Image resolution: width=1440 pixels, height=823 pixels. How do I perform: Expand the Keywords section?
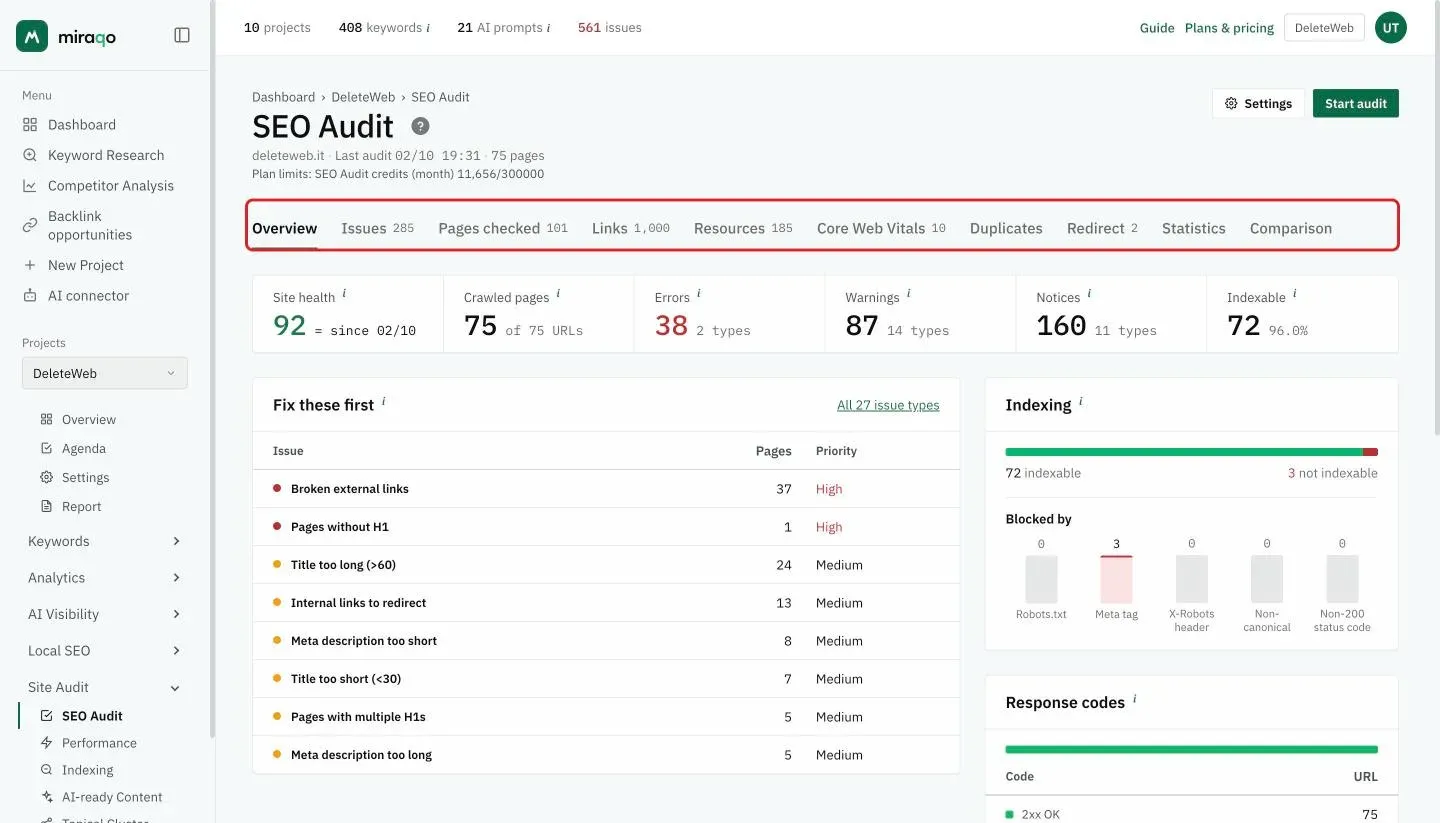[x=105, y=541]
